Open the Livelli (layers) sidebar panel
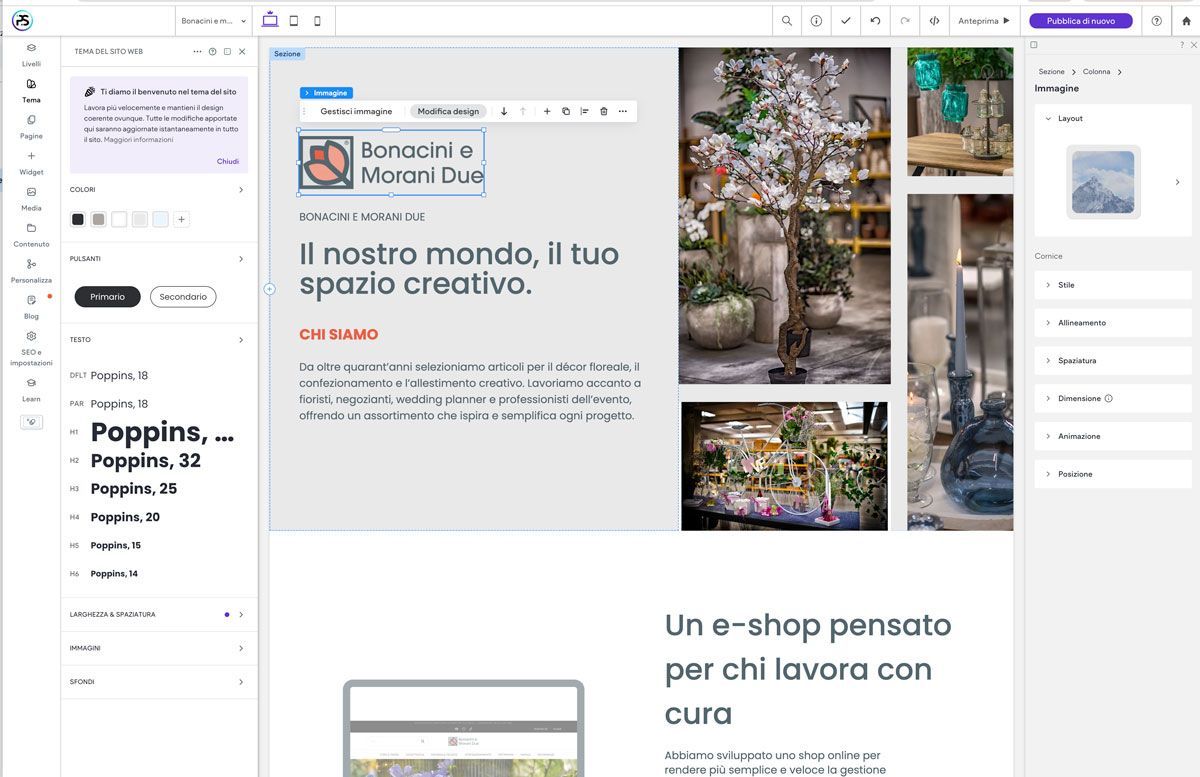 (31, 54)
